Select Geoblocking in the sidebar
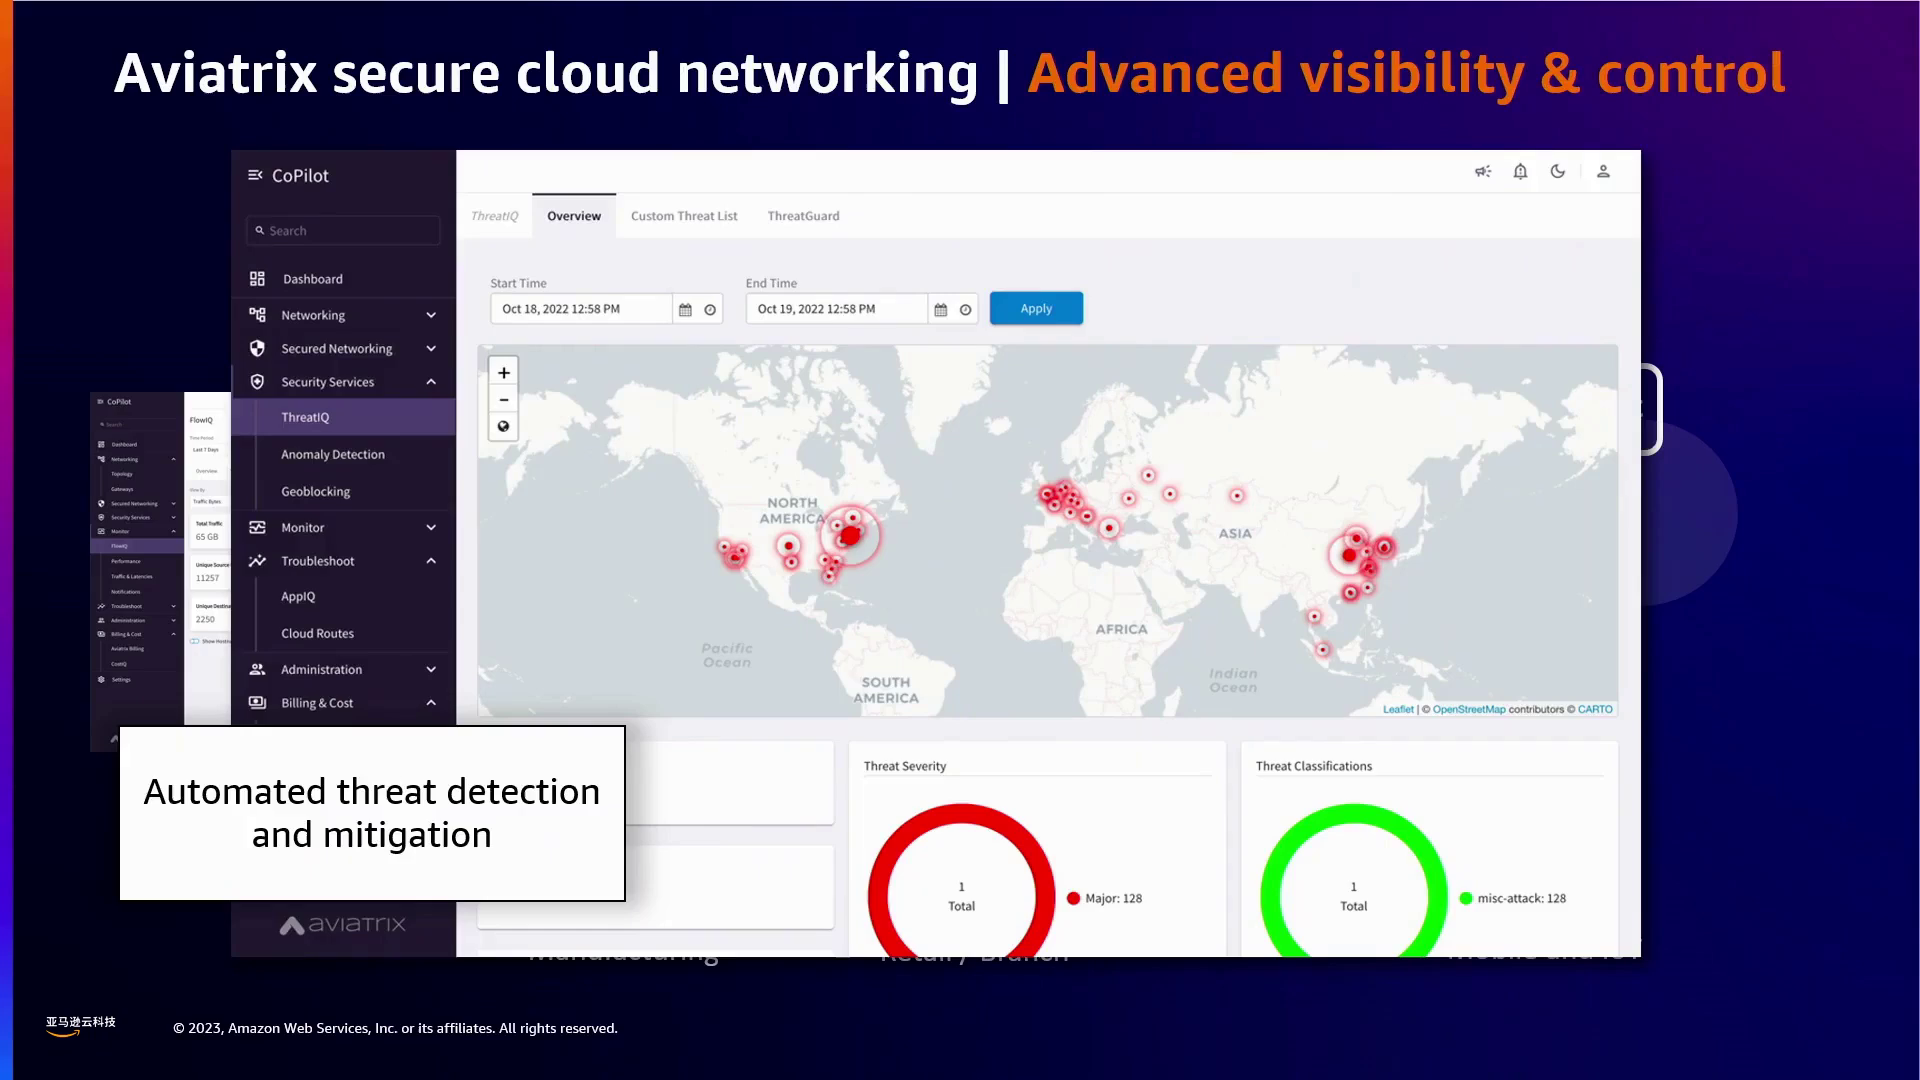Image resolution: width=1920 pixels, height=1080 pixels. click(316, 492)
